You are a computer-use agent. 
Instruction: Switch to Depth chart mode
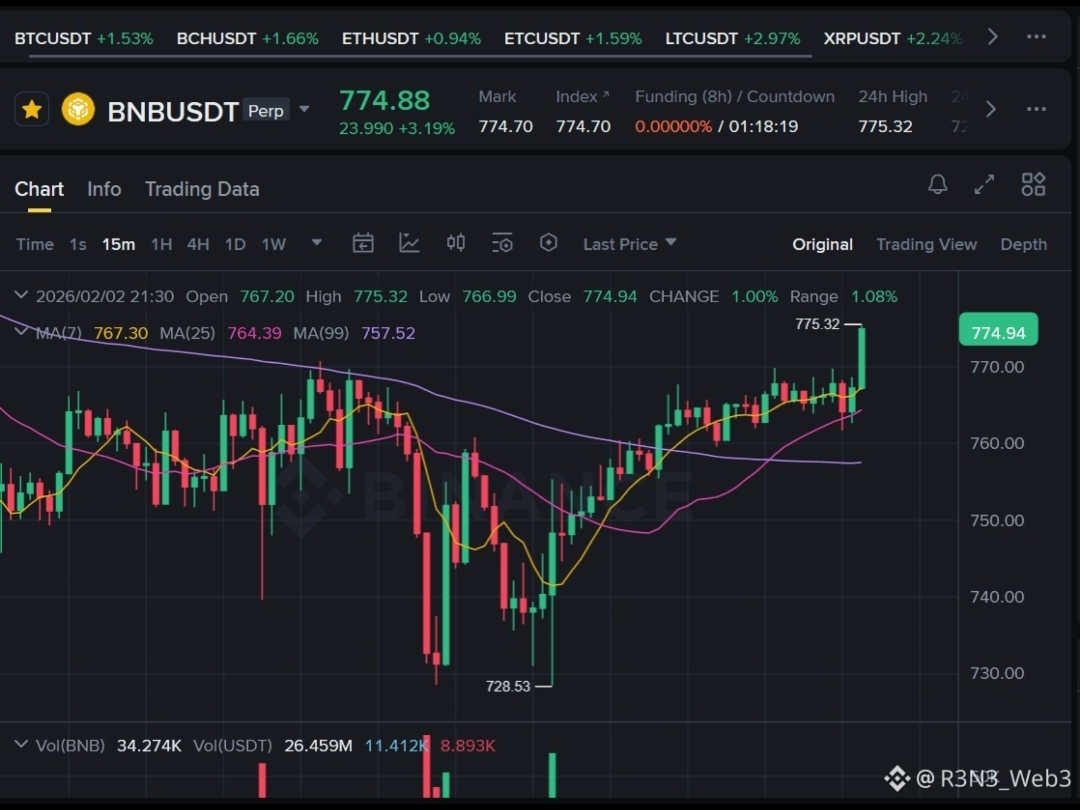pyautogui.click(x=1024, y=245)
